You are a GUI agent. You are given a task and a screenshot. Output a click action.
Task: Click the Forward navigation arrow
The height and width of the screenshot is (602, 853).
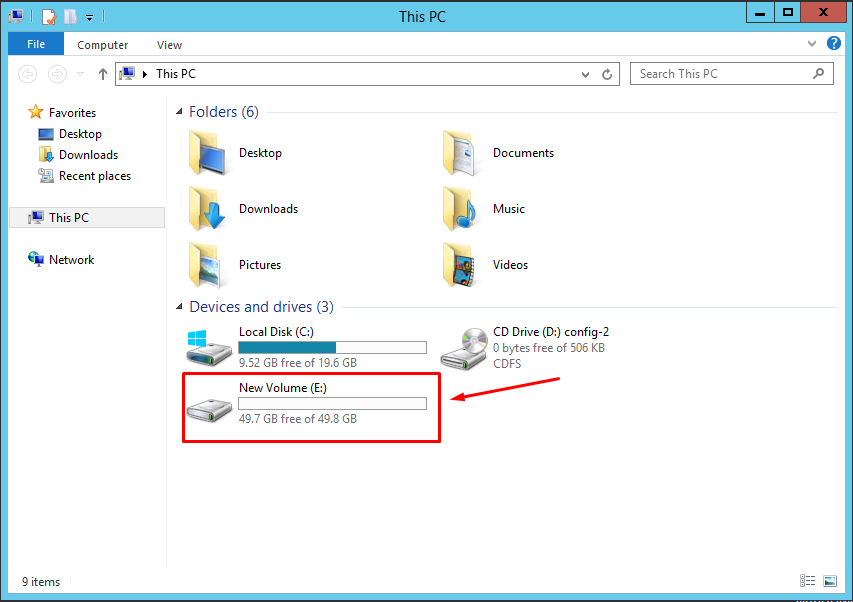57,73
